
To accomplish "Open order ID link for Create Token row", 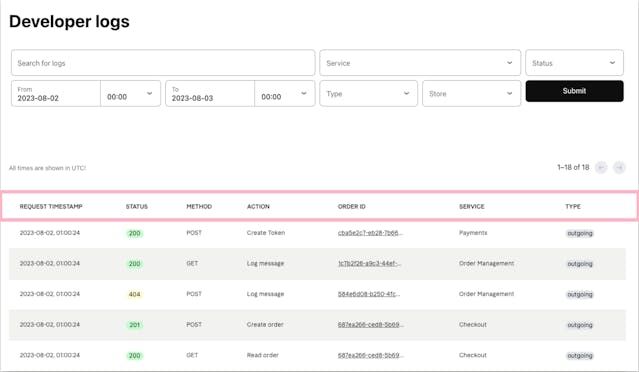I will 370,233.
